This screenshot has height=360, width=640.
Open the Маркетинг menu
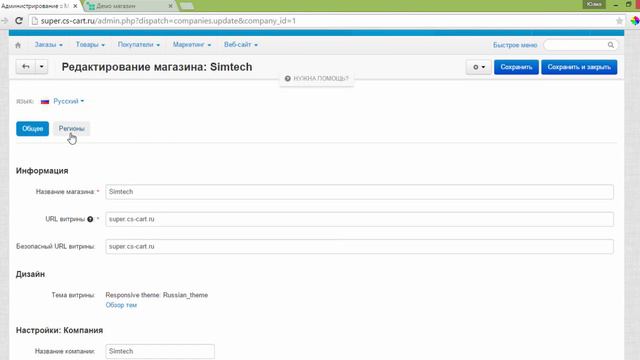click(x=192, y=45)
